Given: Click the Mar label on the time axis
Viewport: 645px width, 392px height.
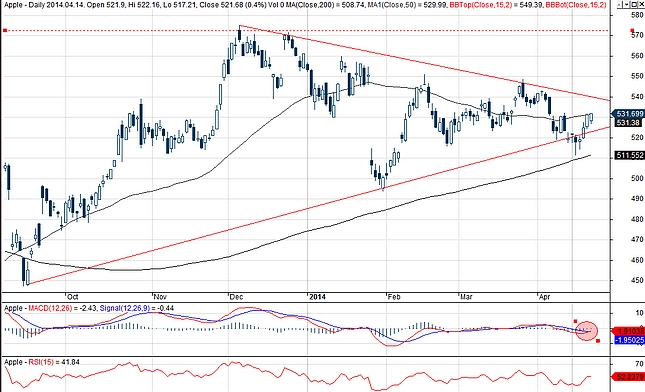Looking at the screenshot, I should point(466,297).
